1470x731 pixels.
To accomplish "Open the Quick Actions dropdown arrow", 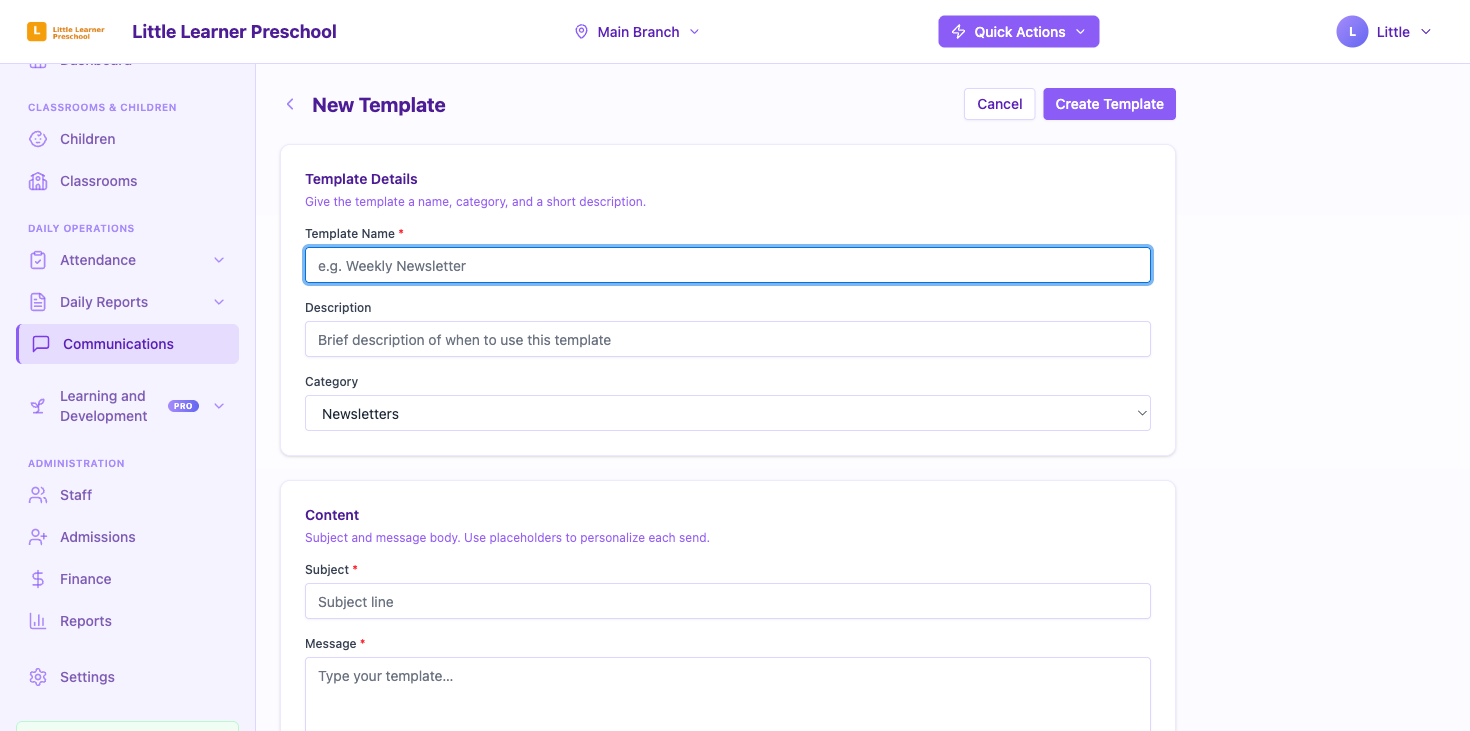I will 1080,32.
